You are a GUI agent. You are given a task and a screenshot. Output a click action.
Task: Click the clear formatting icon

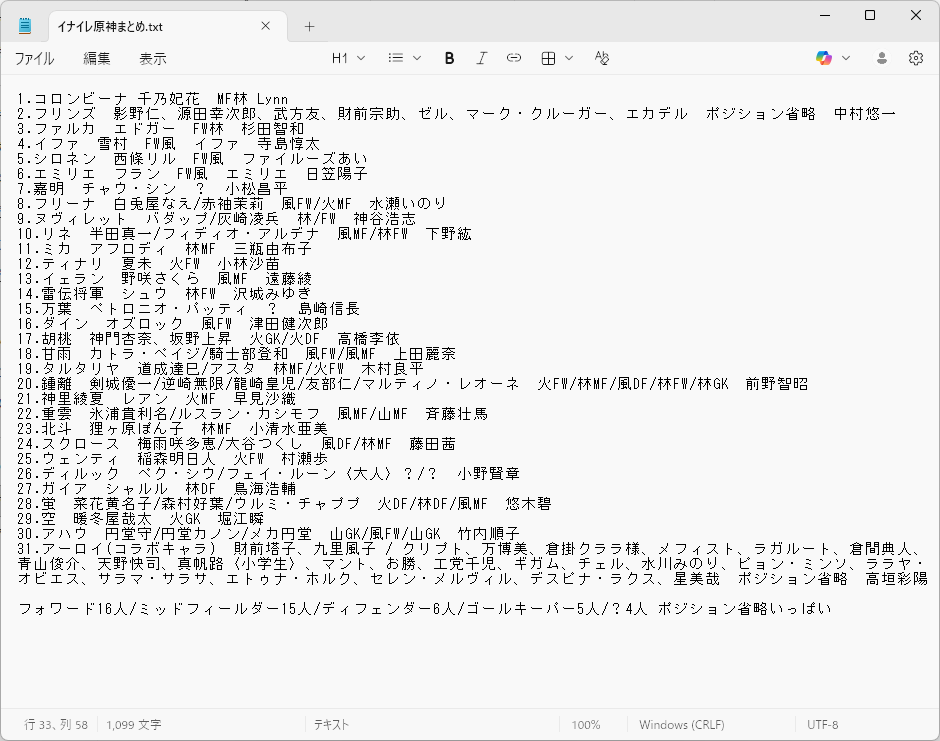[601, 58]
